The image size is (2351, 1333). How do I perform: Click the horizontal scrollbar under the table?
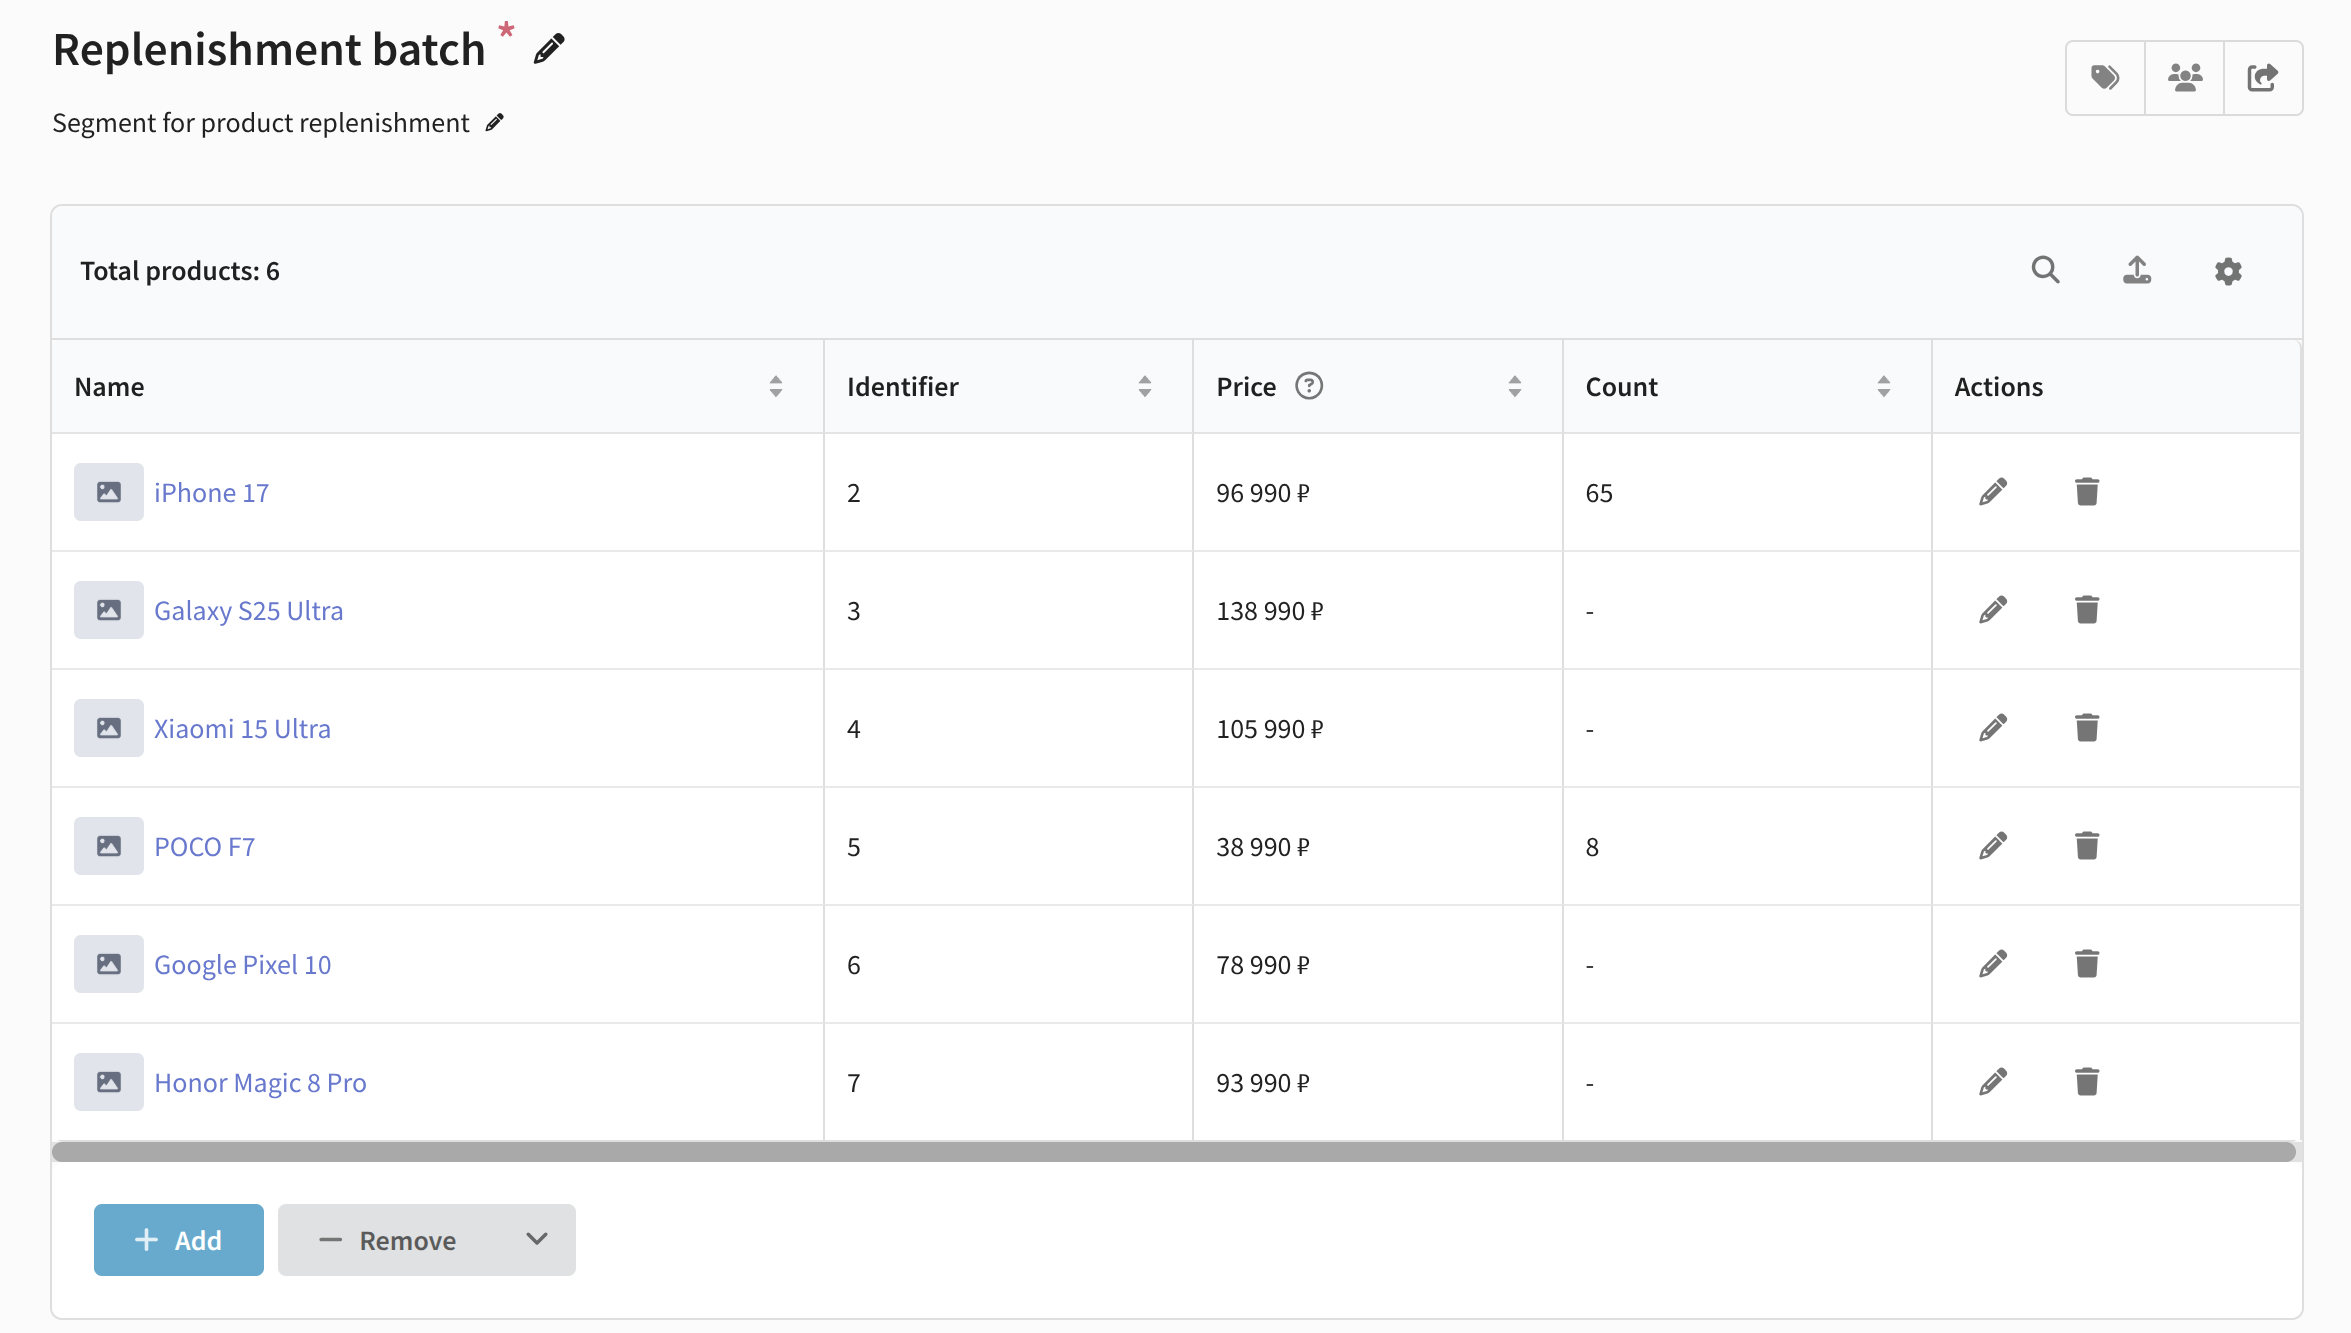click(1173, 1152)
